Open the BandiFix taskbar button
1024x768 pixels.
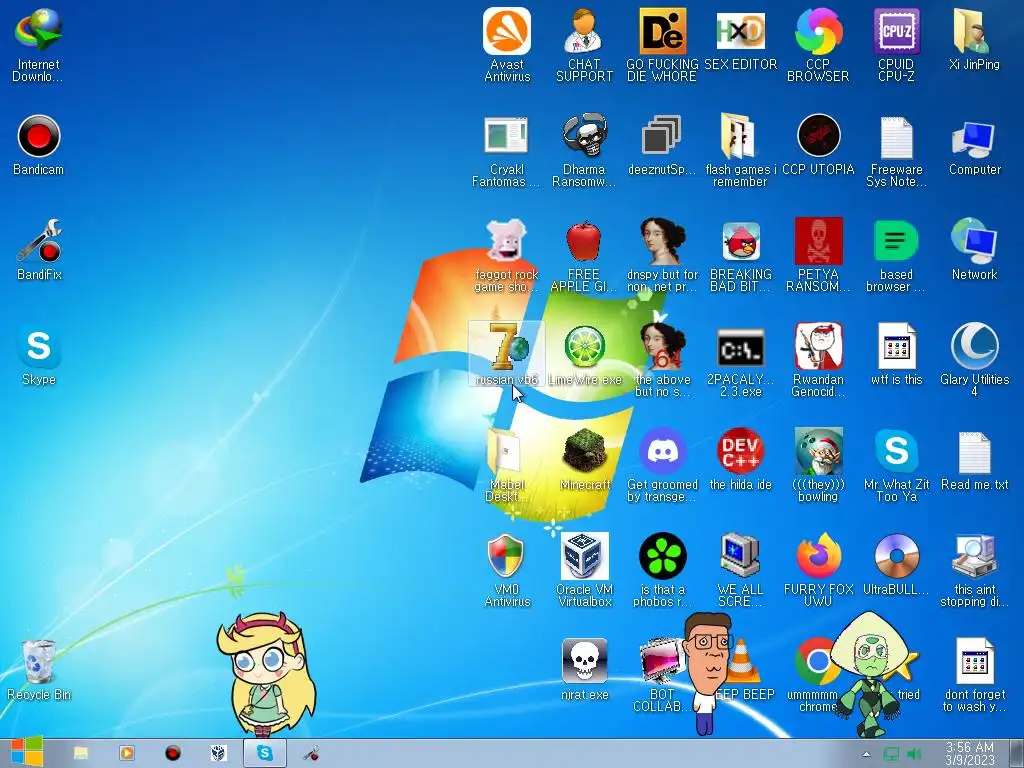pos(311,753)
